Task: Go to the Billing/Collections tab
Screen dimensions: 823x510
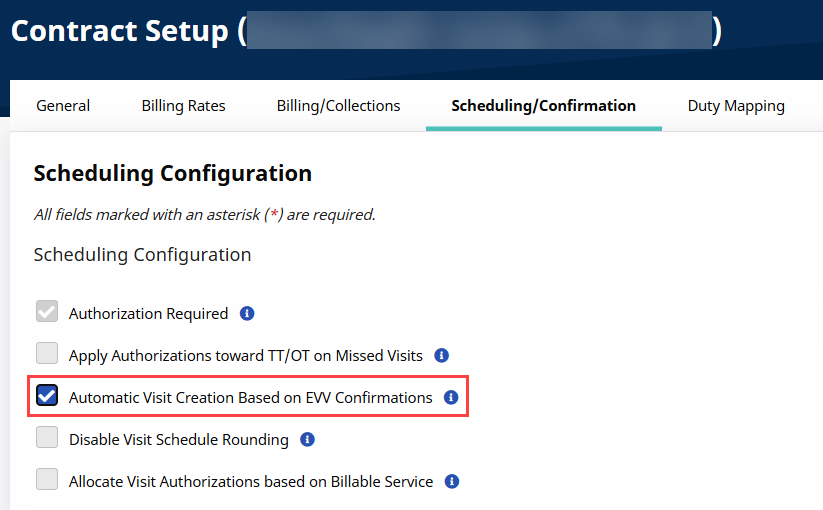Action: click(x=338, y=106)
